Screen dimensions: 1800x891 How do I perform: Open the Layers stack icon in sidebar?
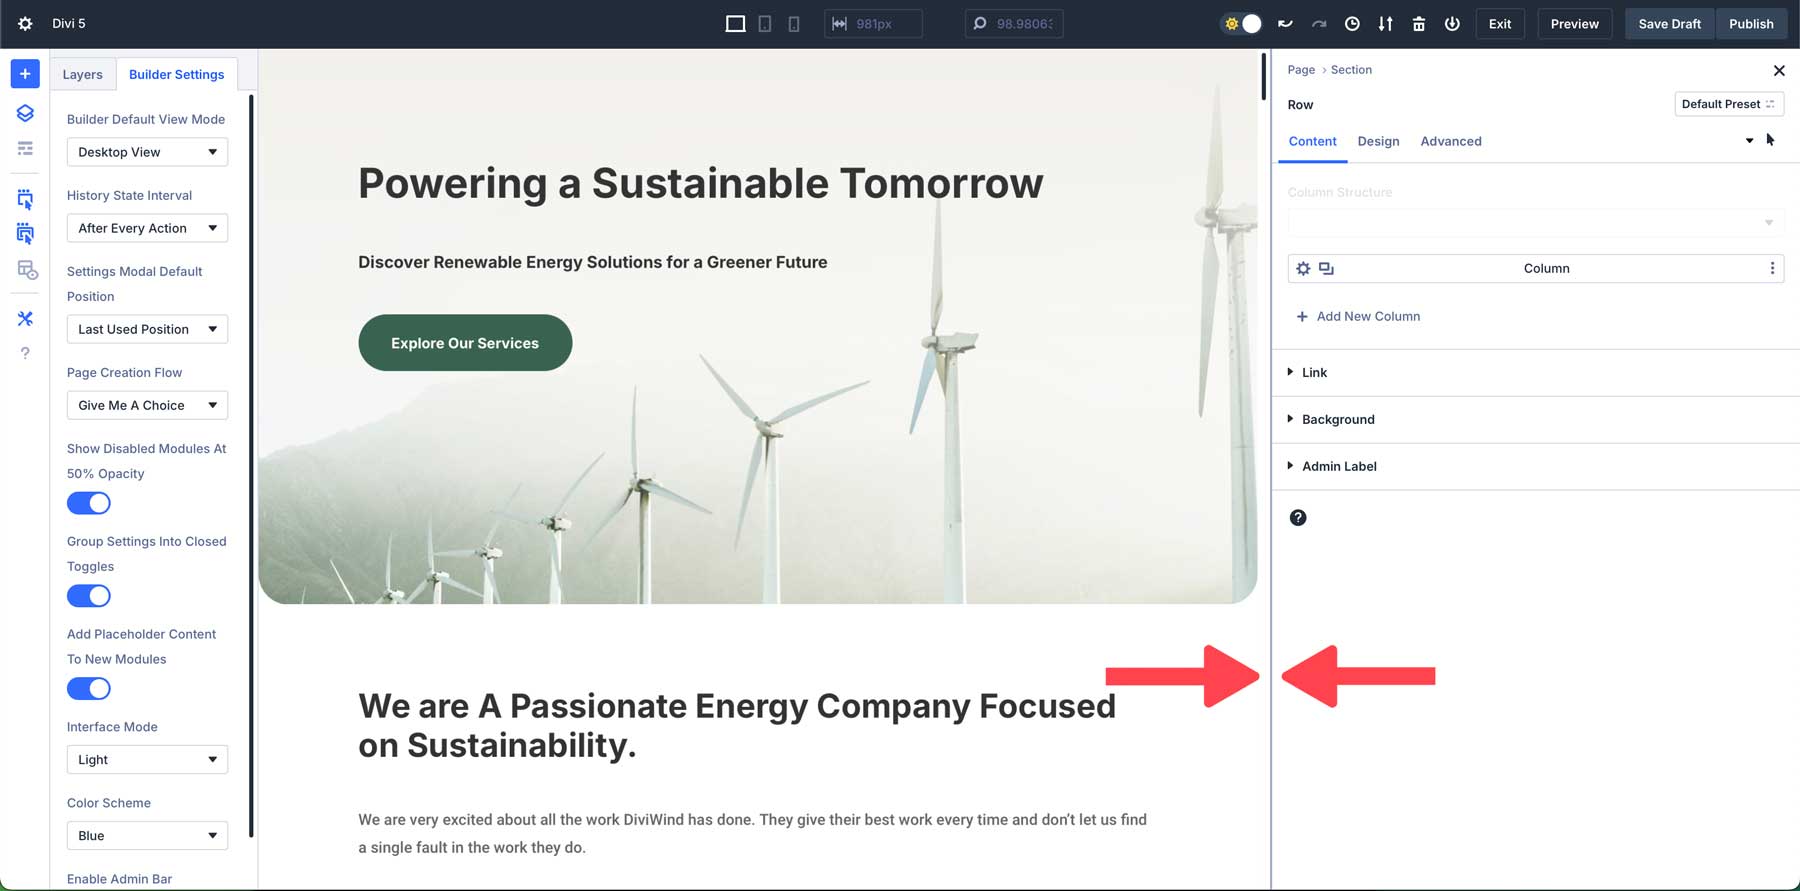(25, 113)
